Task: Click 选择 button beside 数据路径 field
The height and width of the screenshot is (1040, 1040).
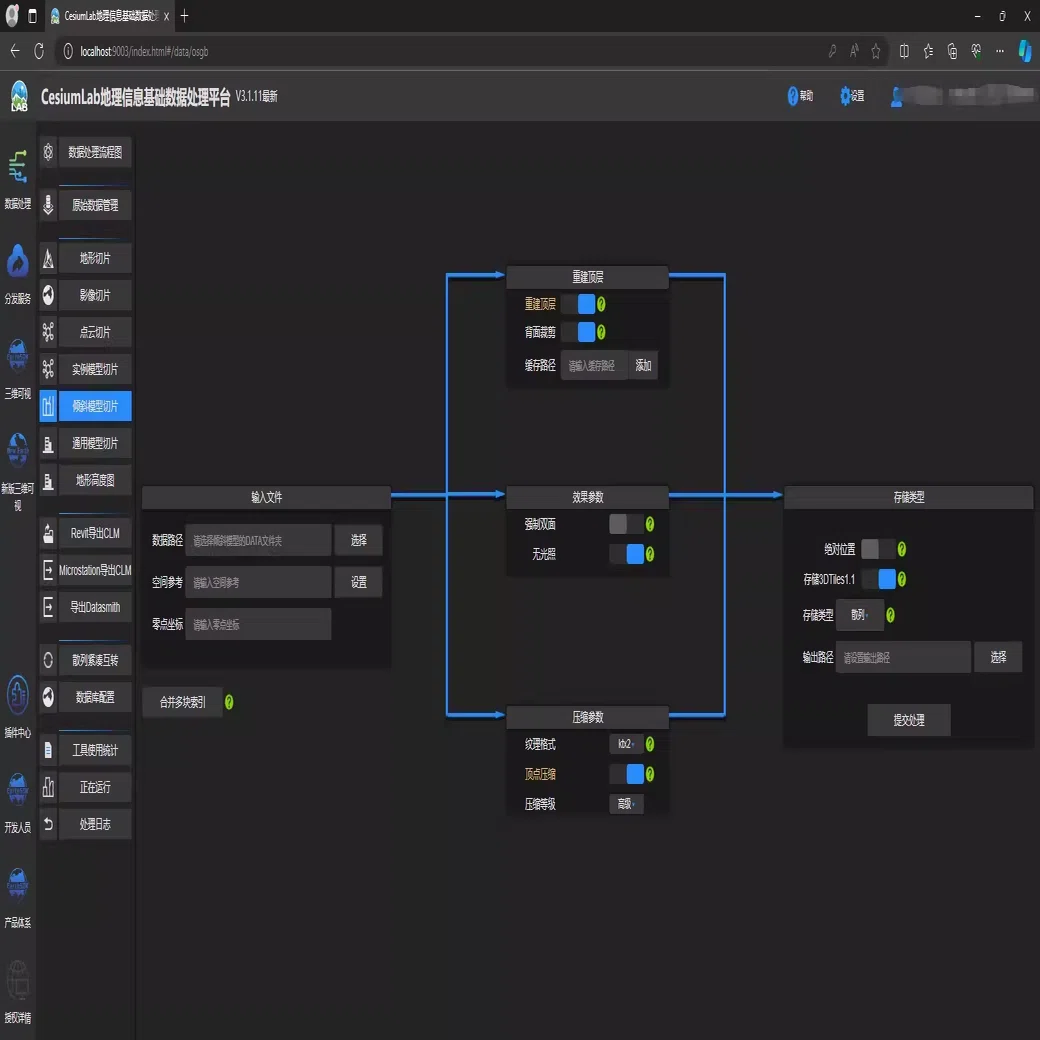Action: [358, 541]
